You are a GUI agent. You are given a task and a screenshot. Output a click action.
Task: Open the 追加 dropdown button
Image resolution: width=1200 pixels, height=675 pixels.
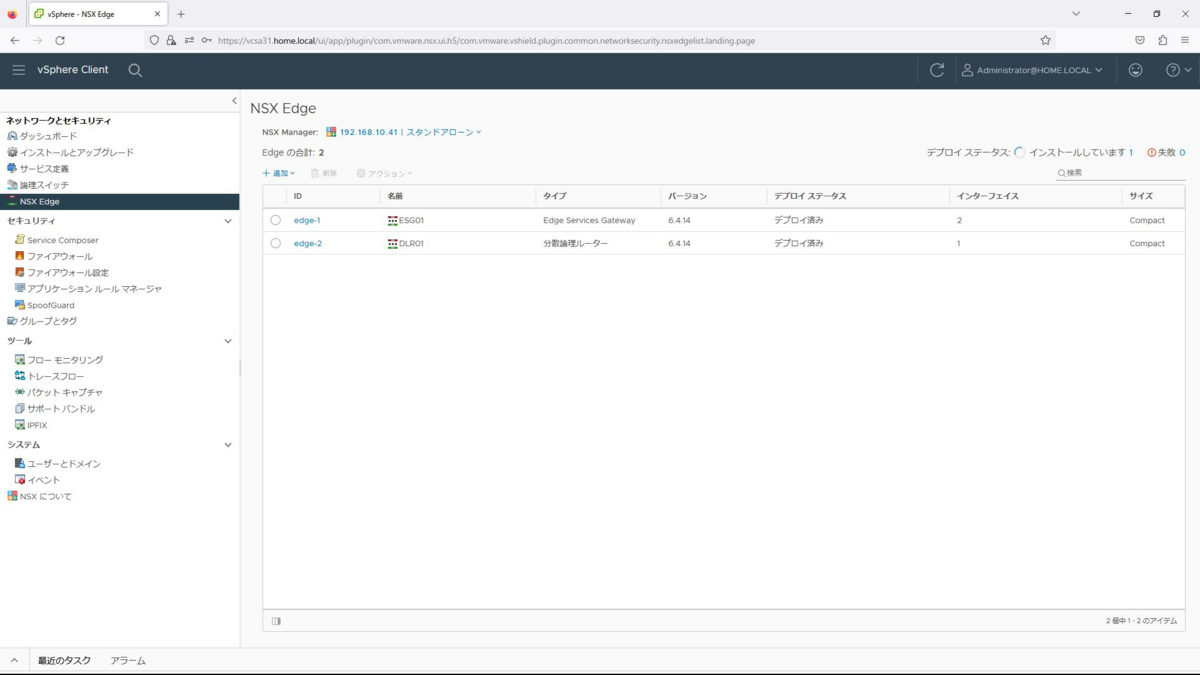(x=279, y=173)
